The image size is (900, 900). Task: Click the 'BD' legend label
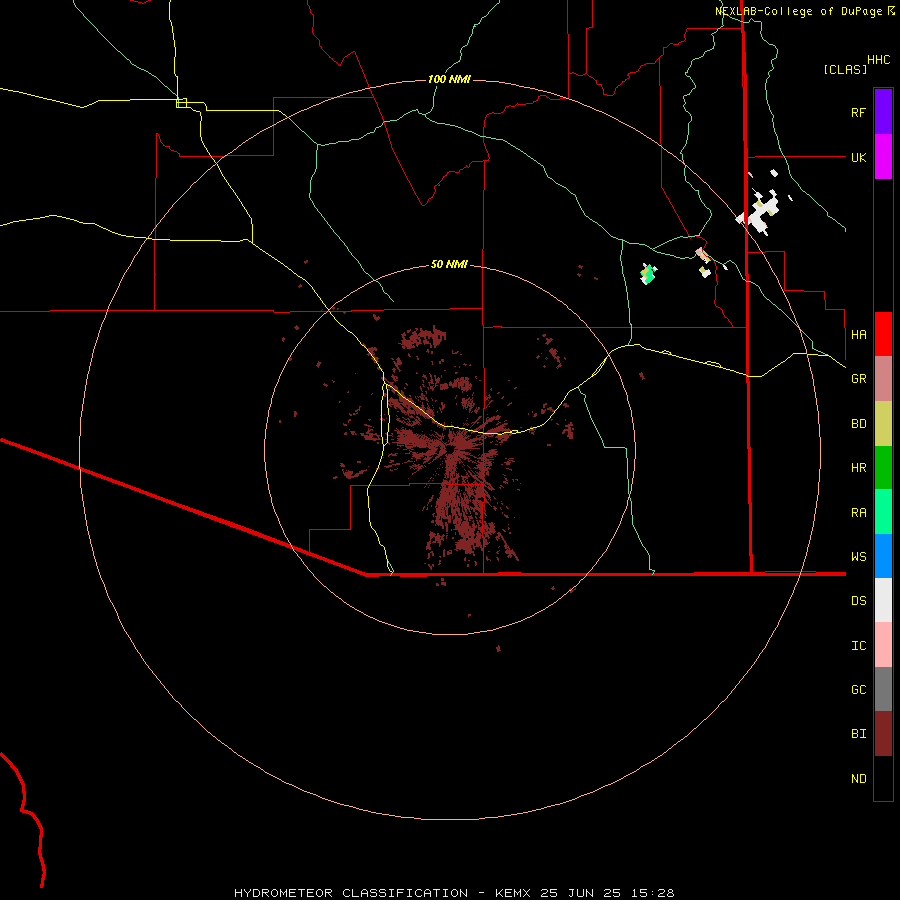tap(858, 424)
